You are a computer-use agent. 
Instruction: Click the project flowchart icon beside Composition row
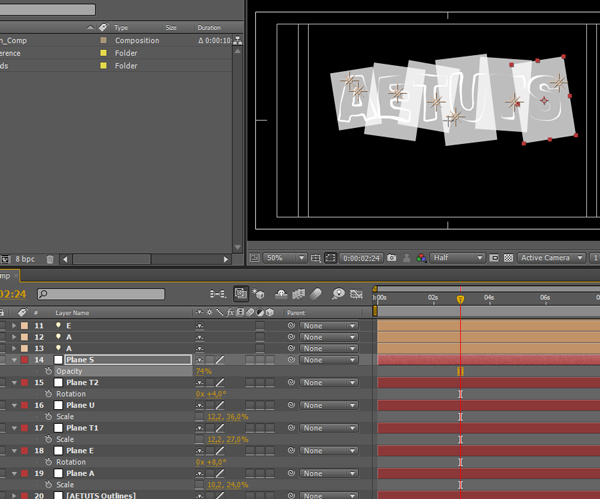pos(238,40)
